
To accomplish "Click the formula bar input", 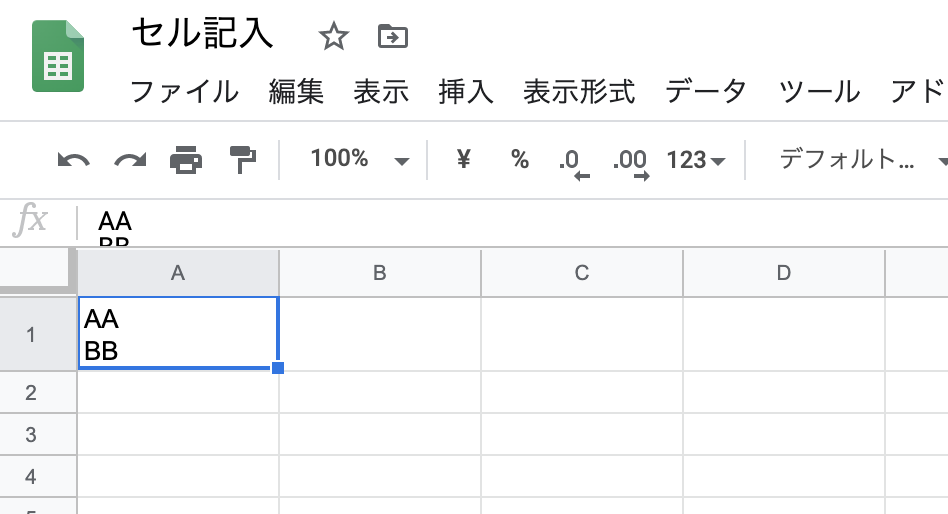I will 500,222.
